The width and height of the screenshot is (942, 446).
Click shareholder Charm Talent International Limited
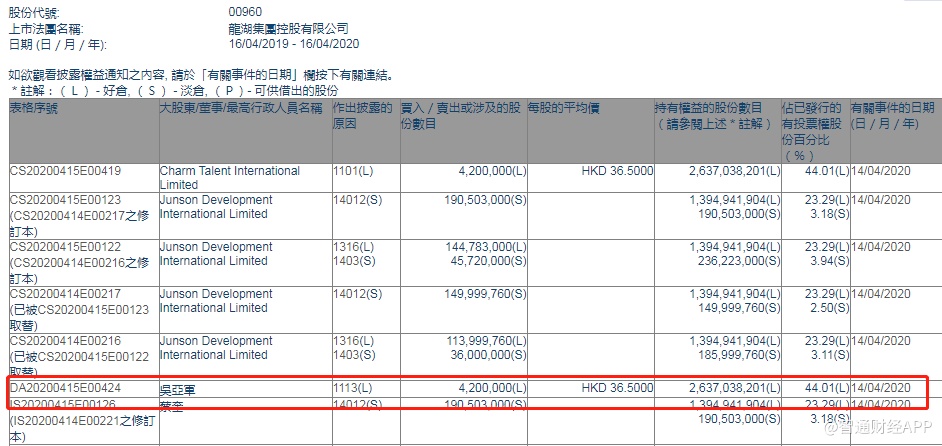pyautogui.click(x=229, y=178)
